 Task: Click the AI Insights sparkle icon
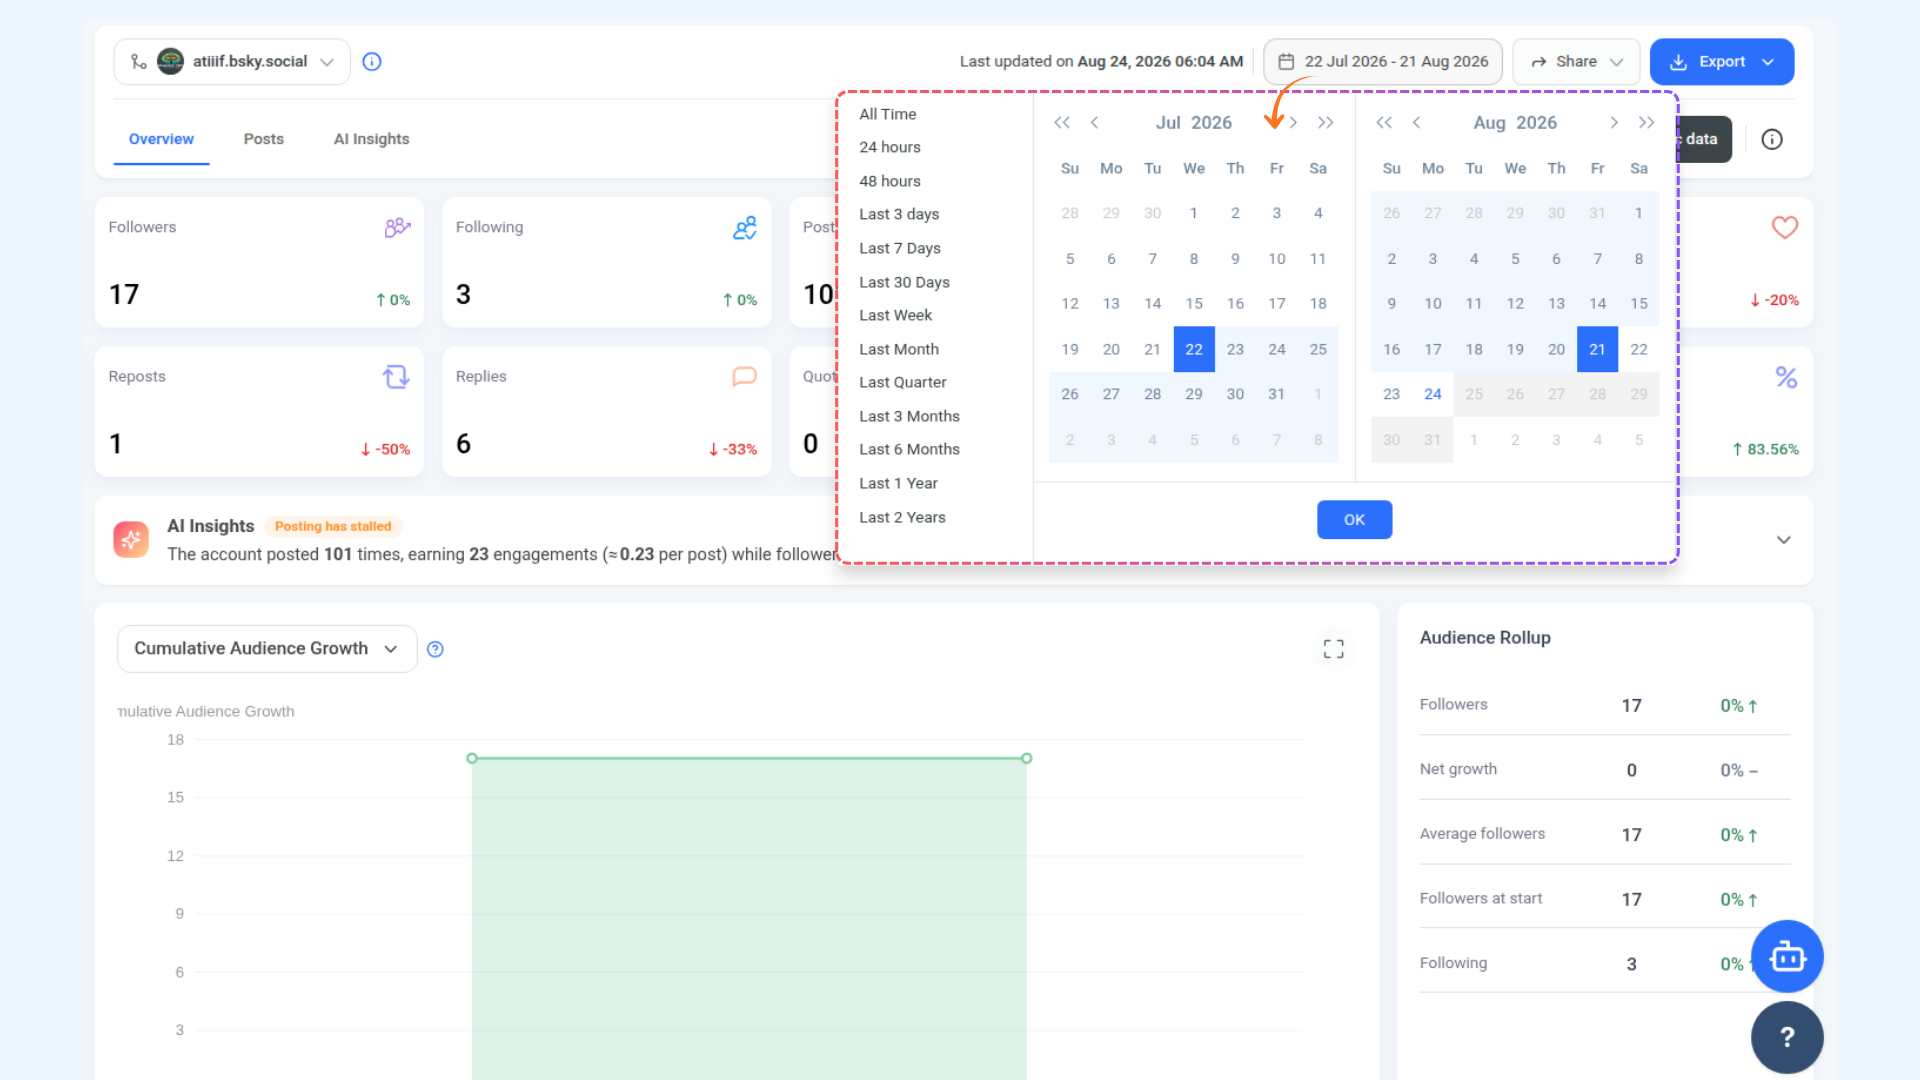coord(131,540)
